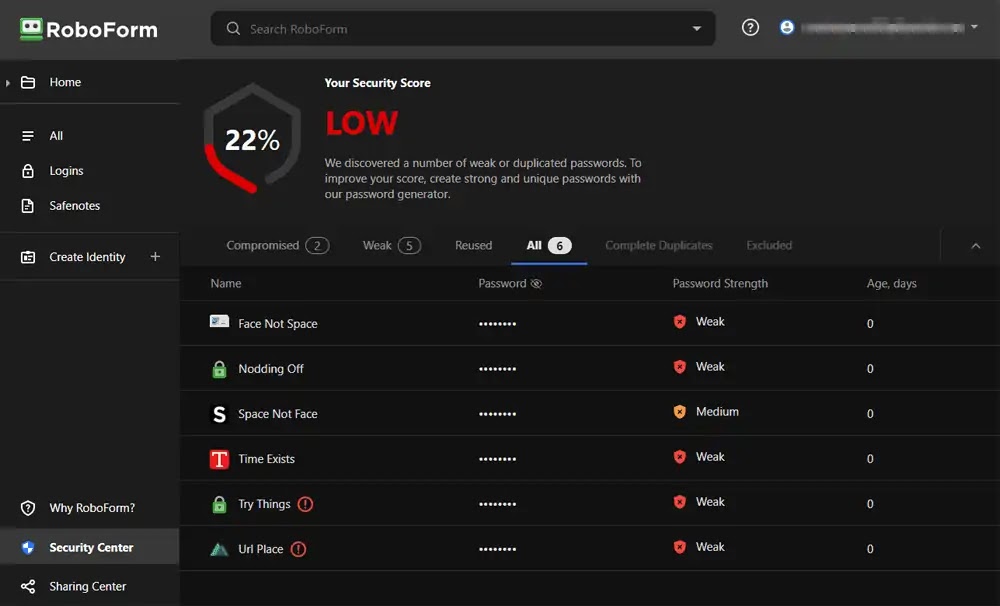Select the Time Exists entry name
This screenshot has width=1000, height=606.
click(x=266, y=459)
